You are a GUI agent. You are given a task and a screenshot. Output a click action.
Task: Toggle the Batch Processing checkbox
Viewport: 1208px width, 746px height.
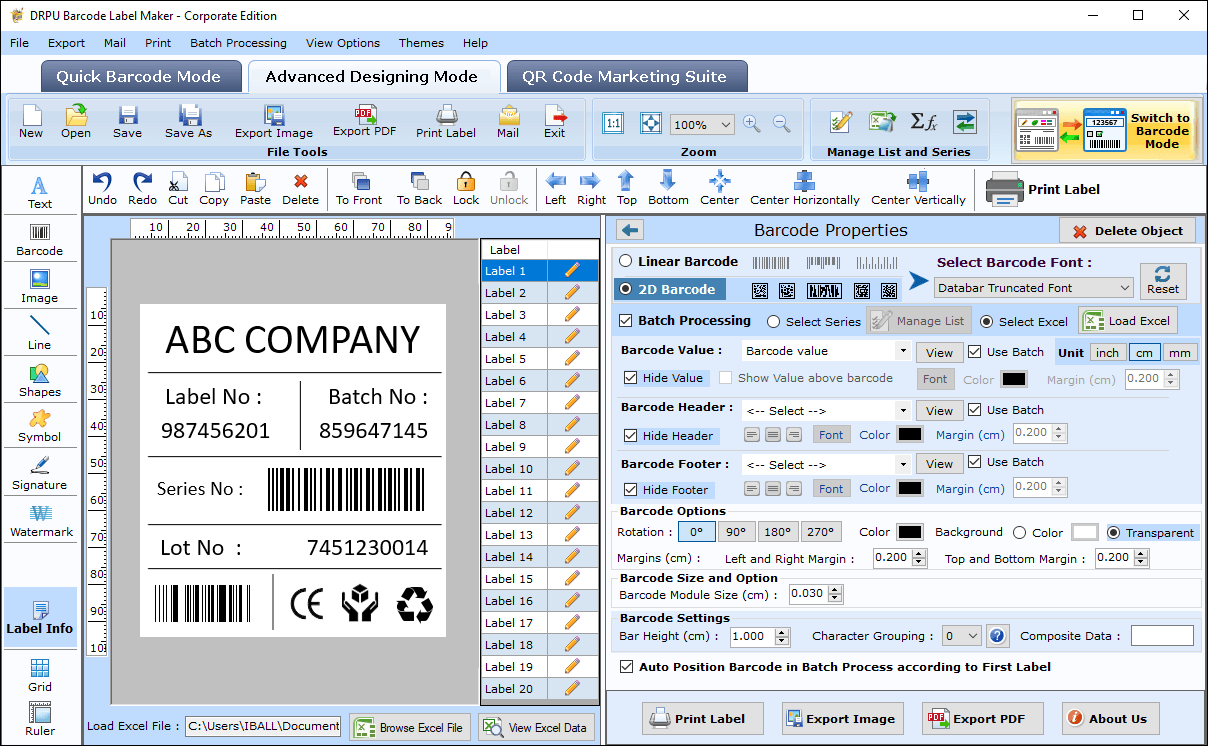[x=626, y=321]
